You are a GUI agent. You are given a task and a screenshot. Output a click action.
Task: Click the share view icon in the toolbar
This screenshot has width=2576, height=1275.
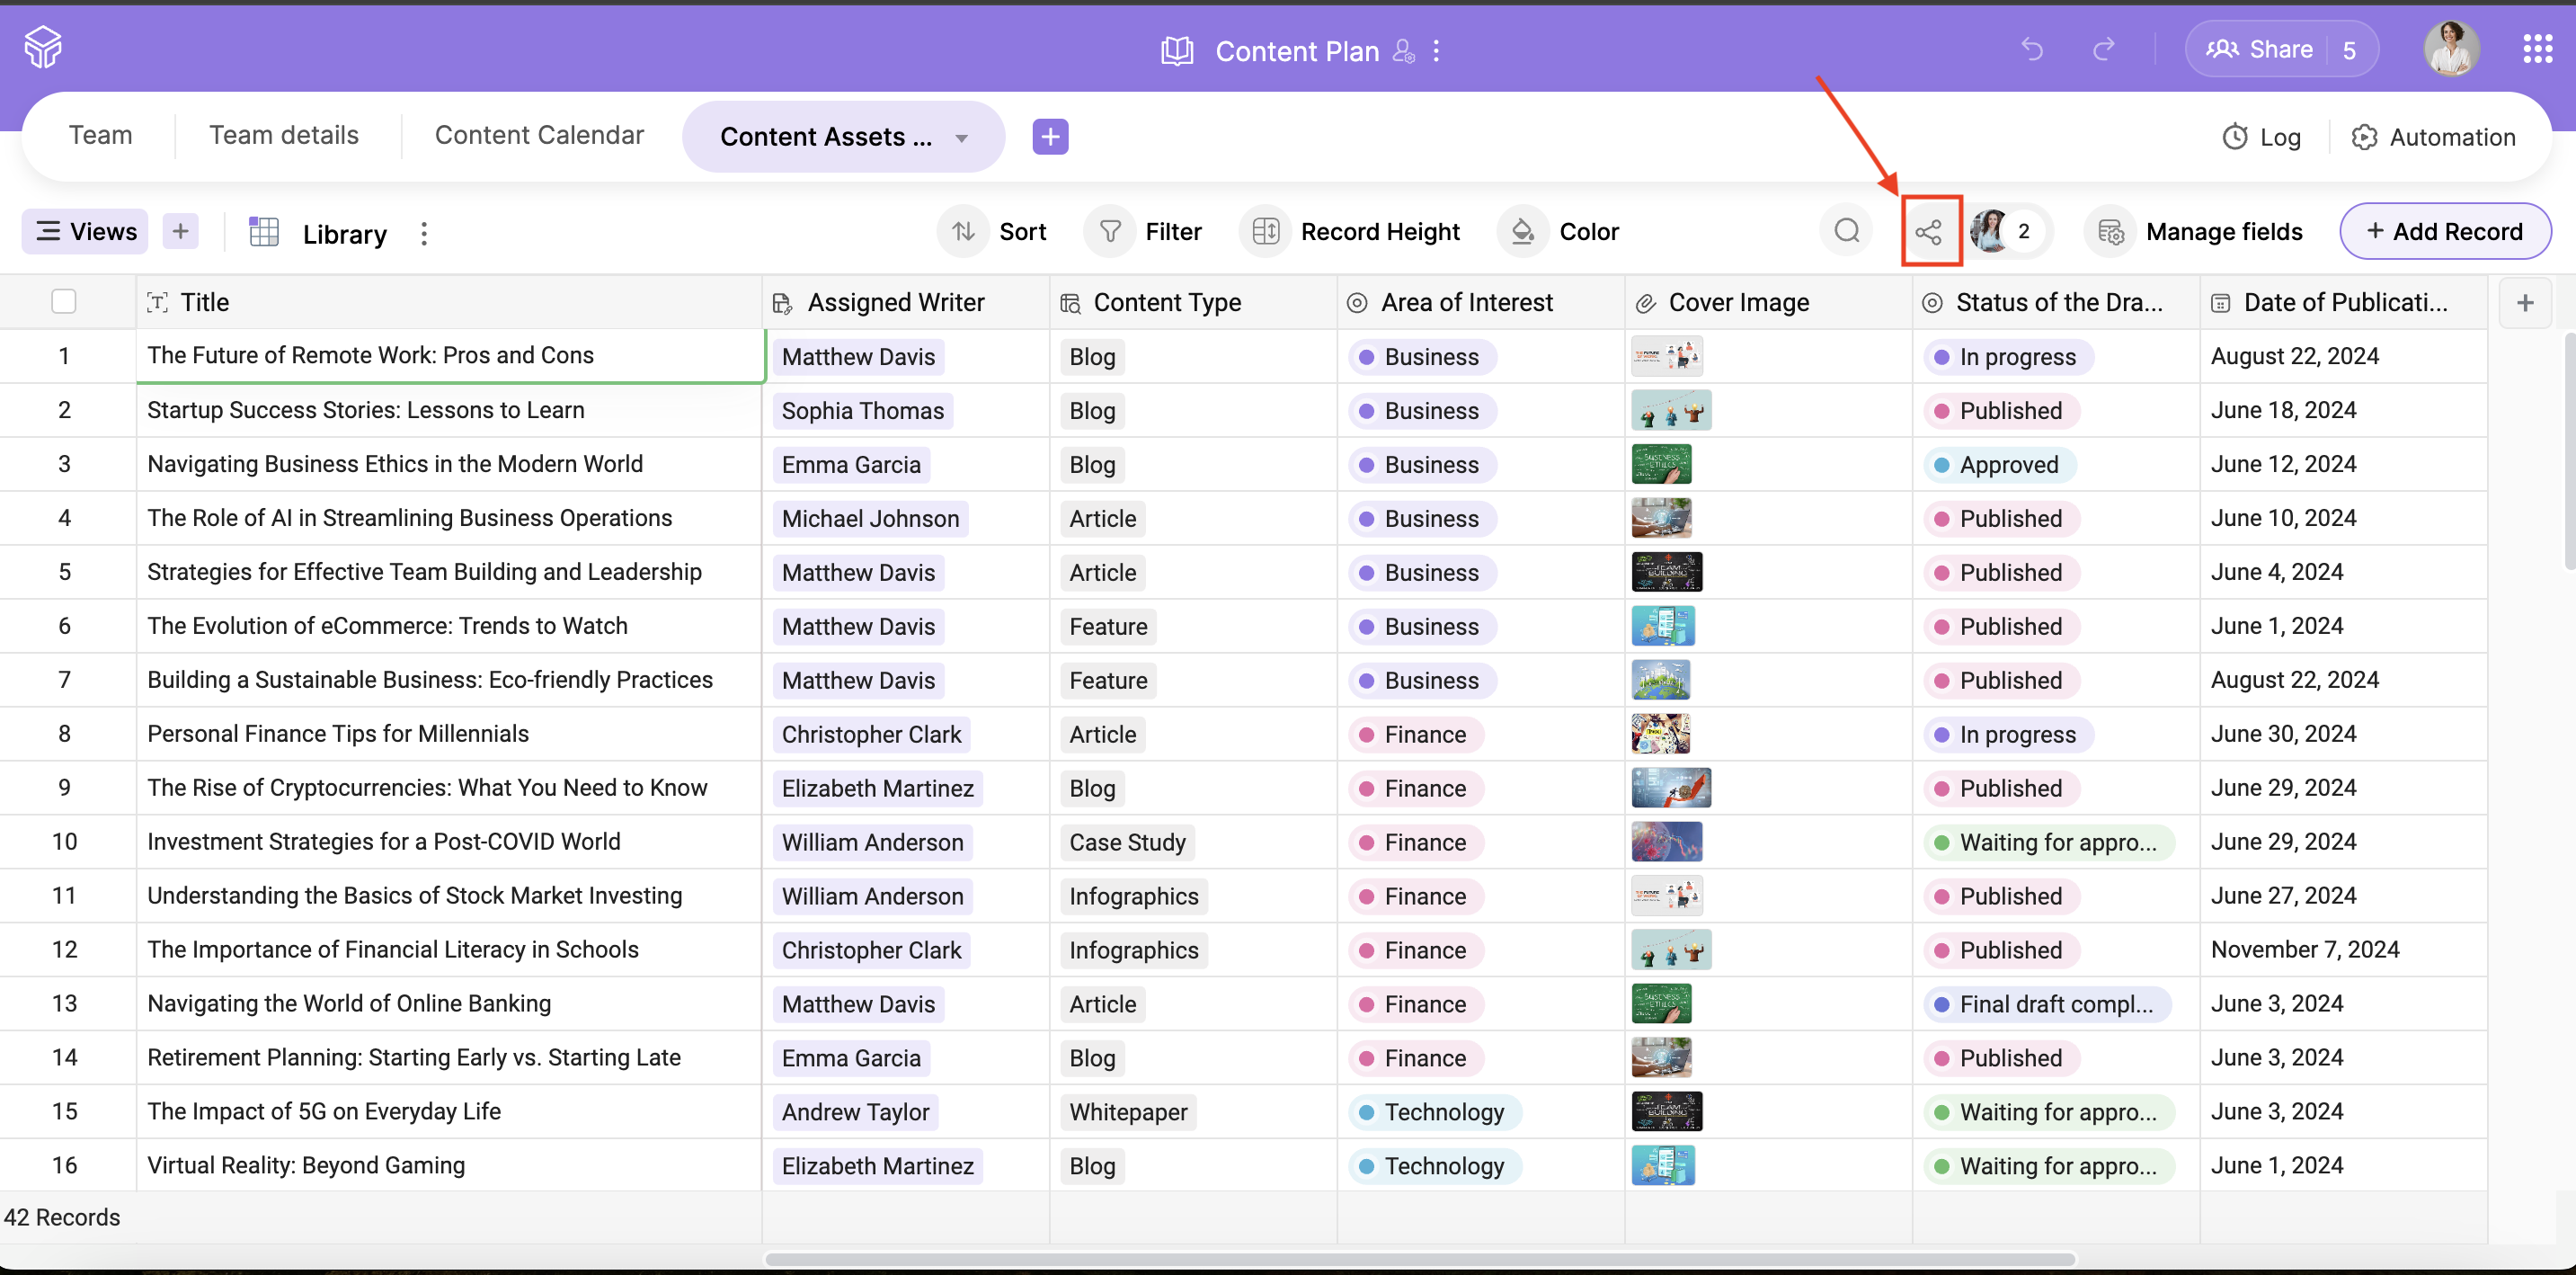click(1929, 232)
